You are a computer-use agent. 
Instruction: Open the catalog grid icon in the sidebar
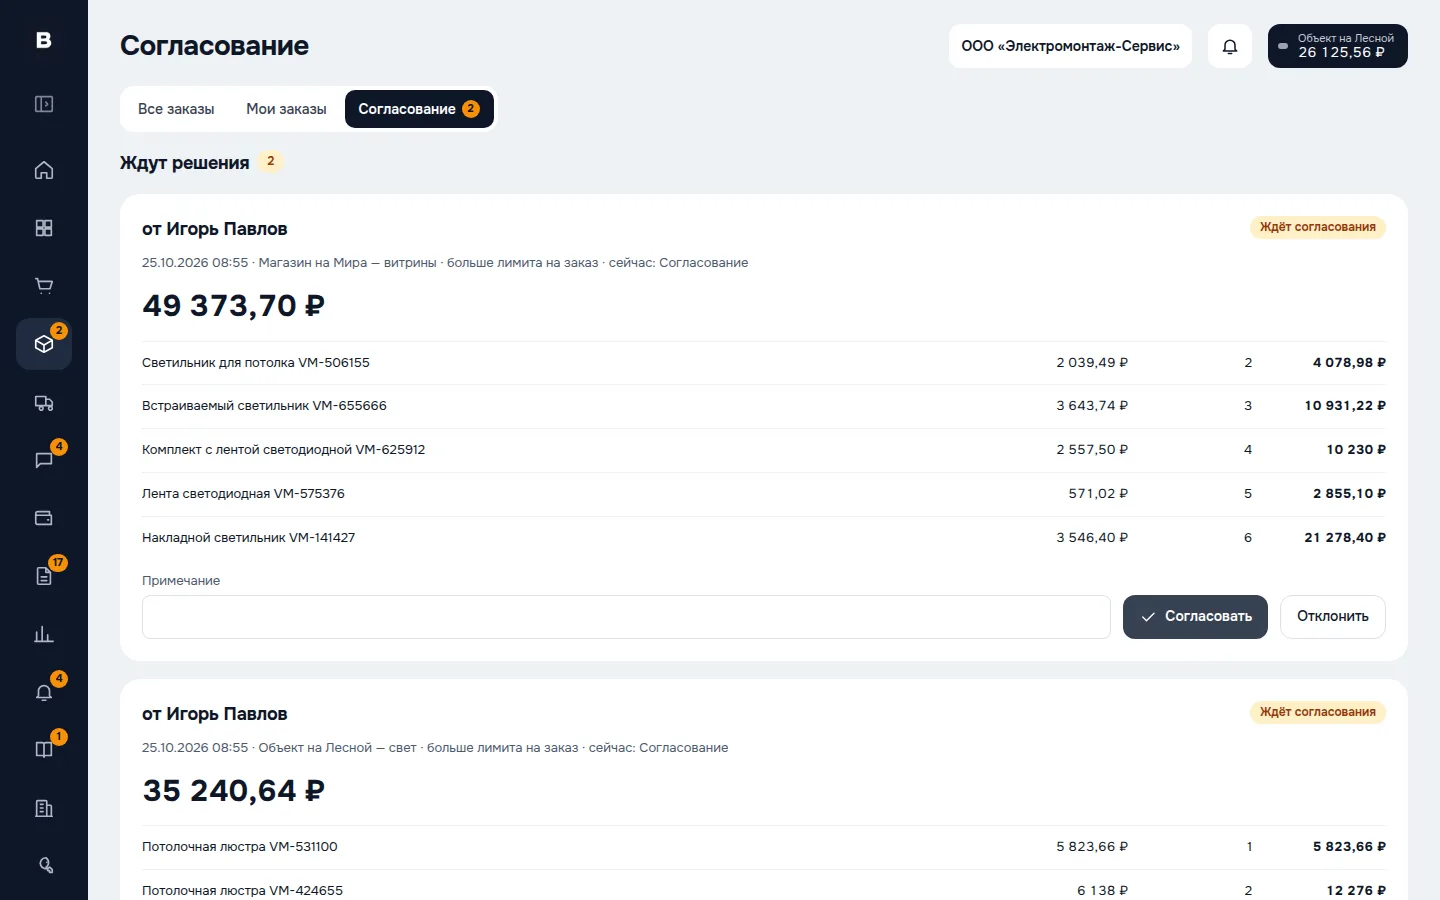pyautogui.click(x=44, y=228)
